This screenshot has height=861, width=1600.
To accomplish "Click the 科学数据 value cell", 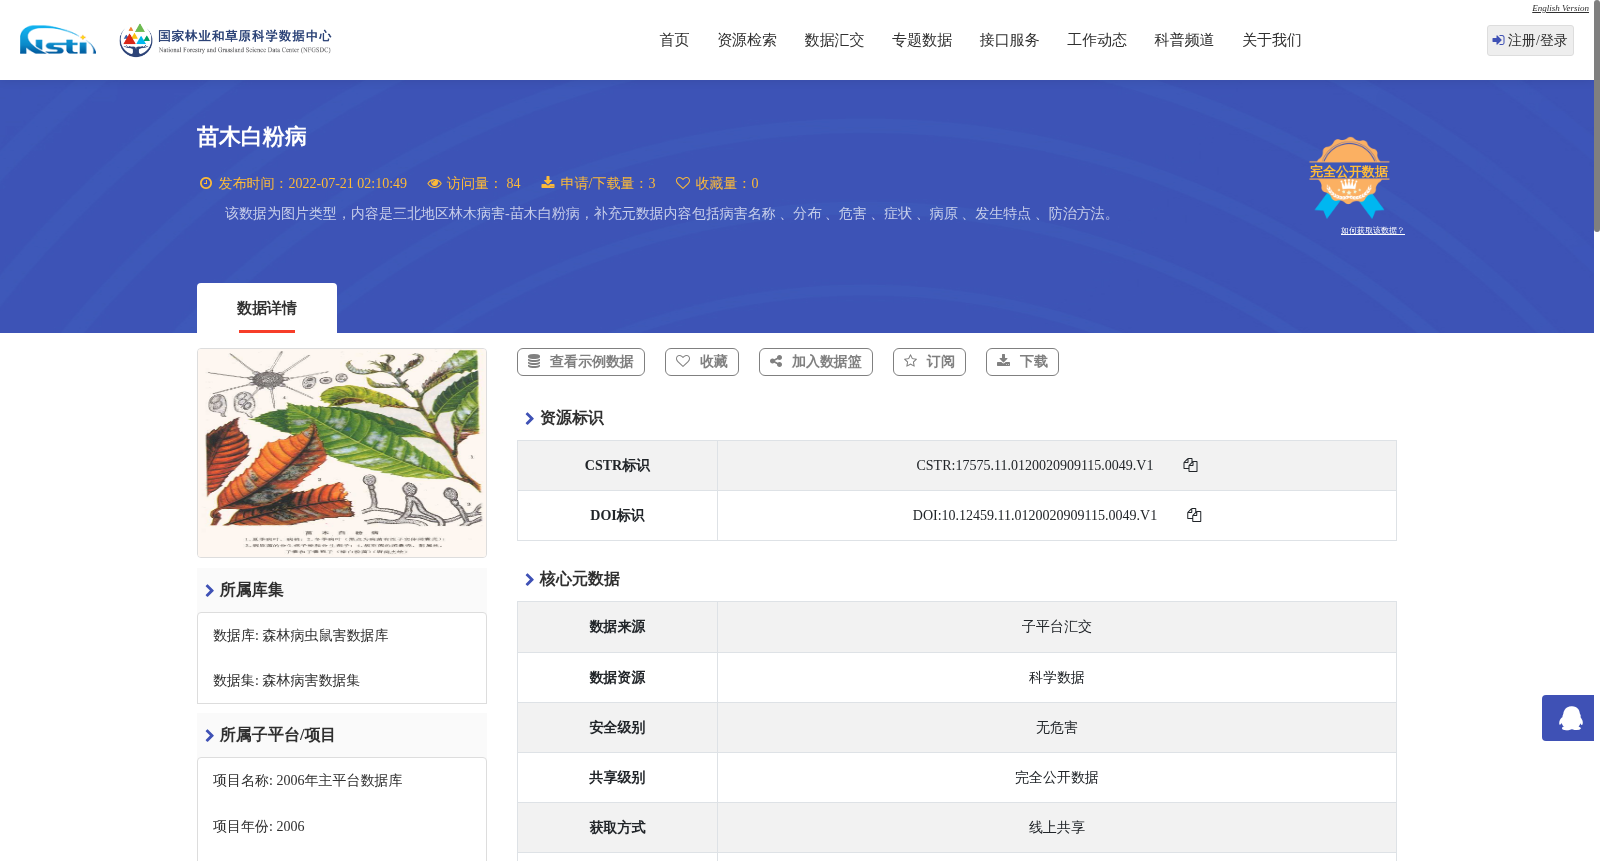I will (1057, 678).
